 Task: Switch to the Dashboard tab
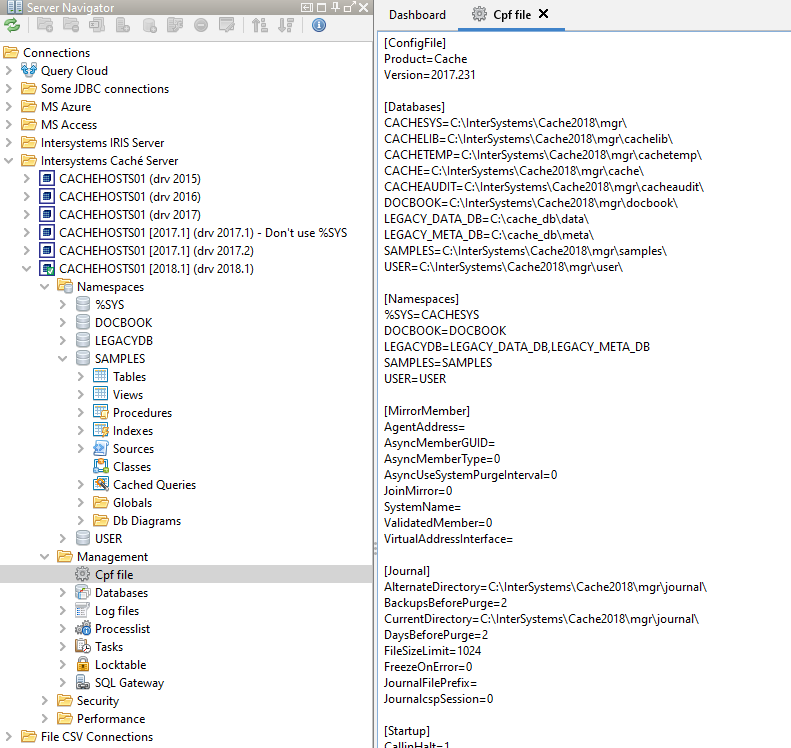[417, 15]
